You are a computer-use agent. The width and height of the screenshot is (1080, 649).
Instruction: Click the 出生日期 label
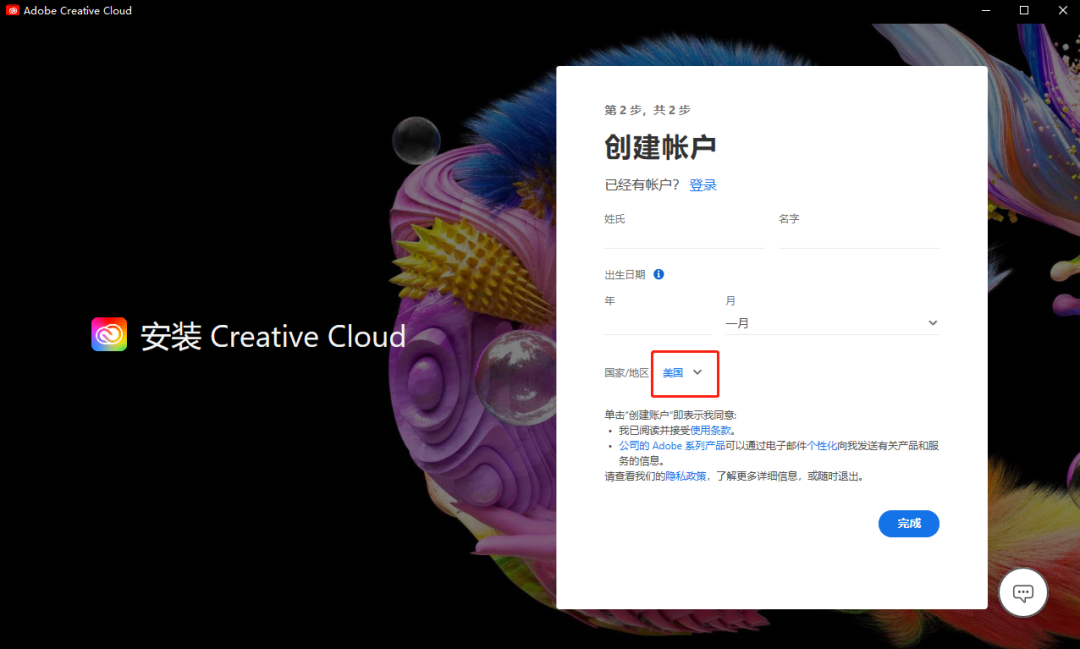[625, 275]
